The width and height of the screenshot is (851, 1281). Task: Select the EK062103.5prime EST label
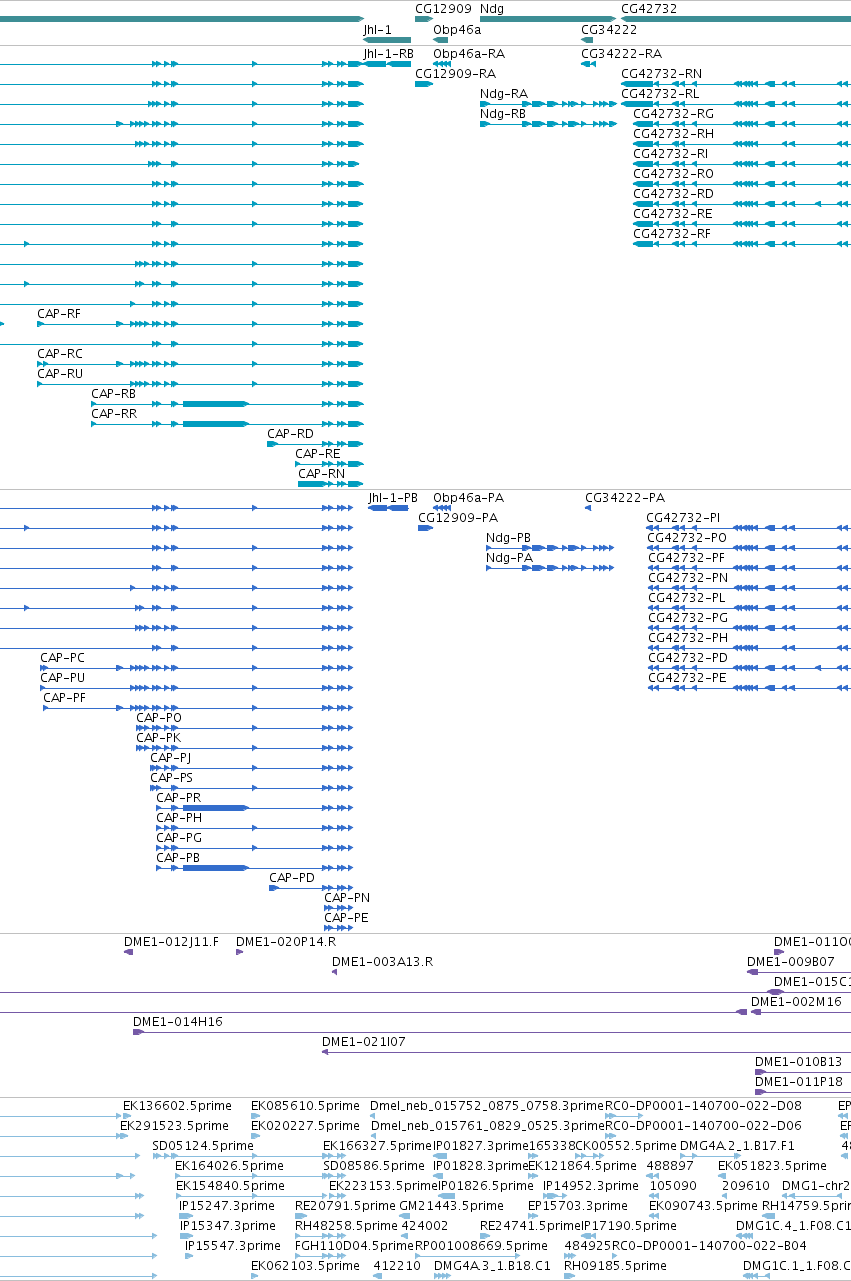click(x=305, y=1266)
